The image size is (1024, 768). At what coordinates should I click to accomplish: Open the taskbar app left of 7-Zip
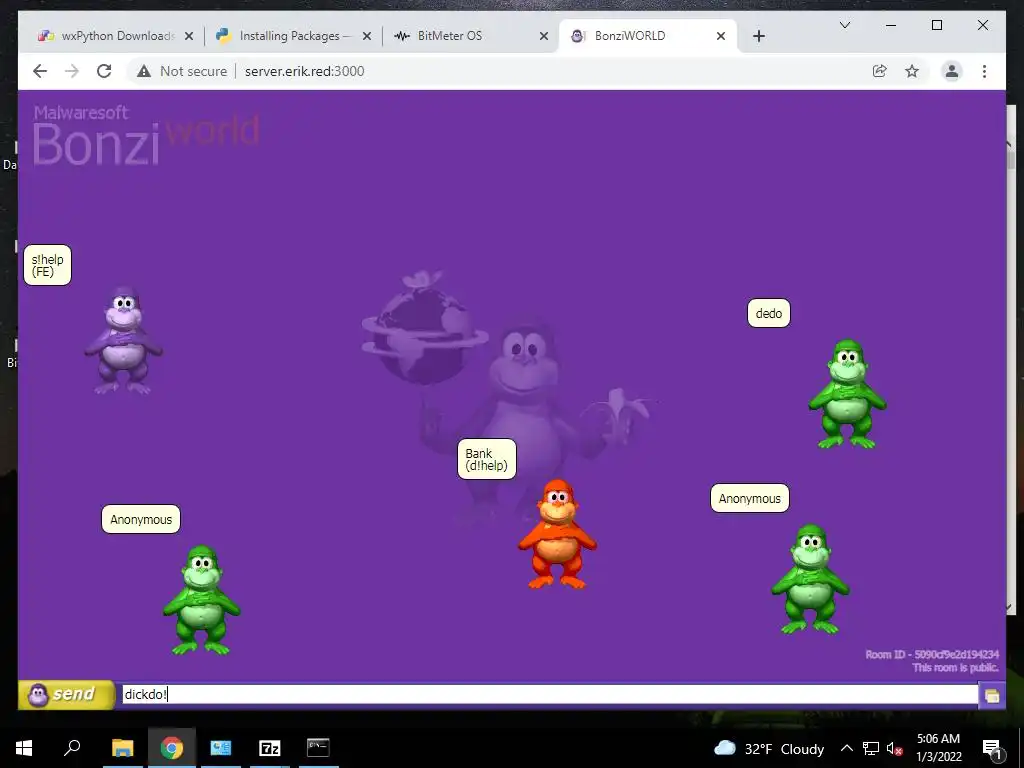pyautogui.click(x=221, y=748)
